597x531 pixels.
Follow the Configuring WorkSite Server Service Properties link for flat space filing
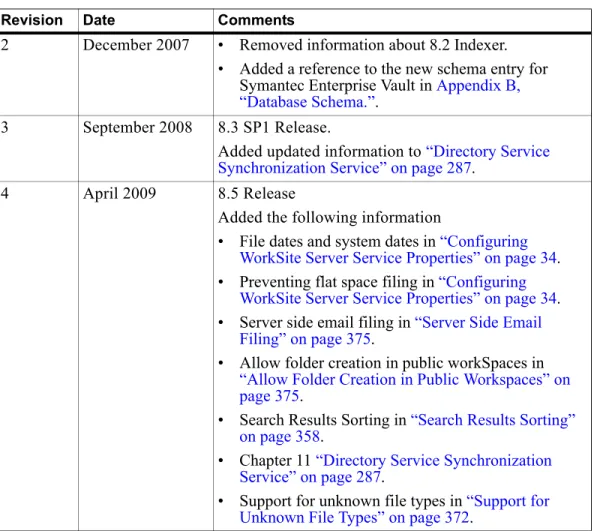(399, 290)
